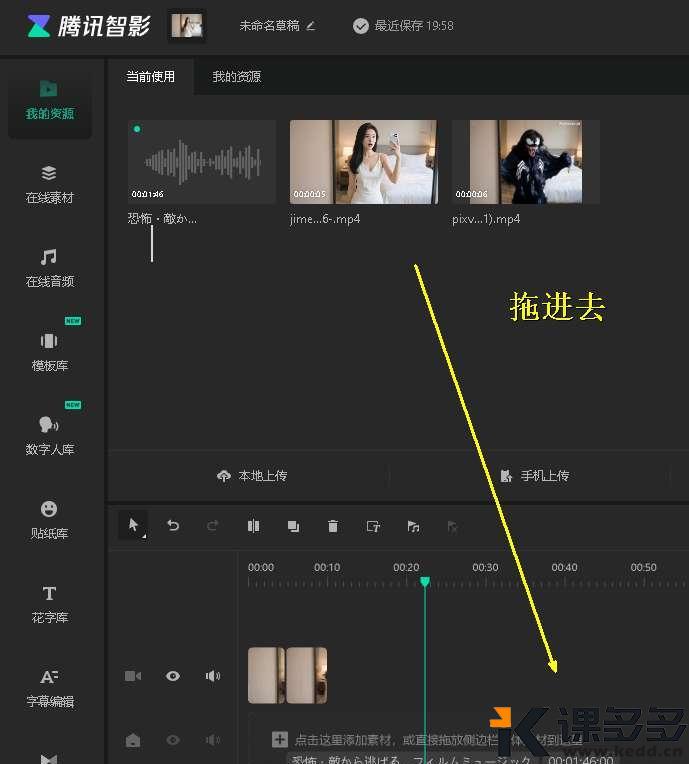Open the 在线音频 online audio panel

[x=49, y=267]
